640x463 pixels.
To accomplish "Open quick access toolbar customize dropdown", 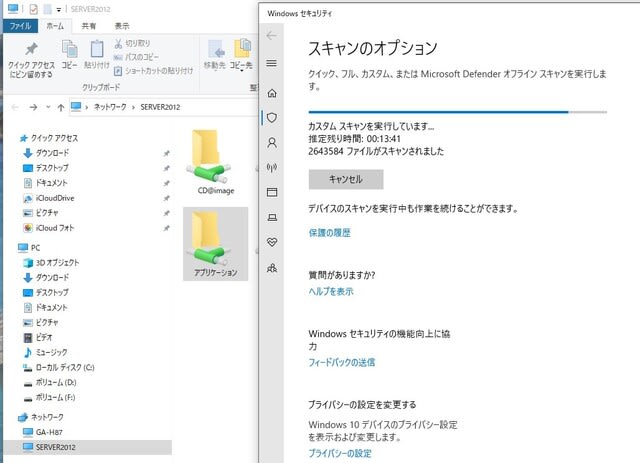I will pyautogui.click(x=59, y=9).
